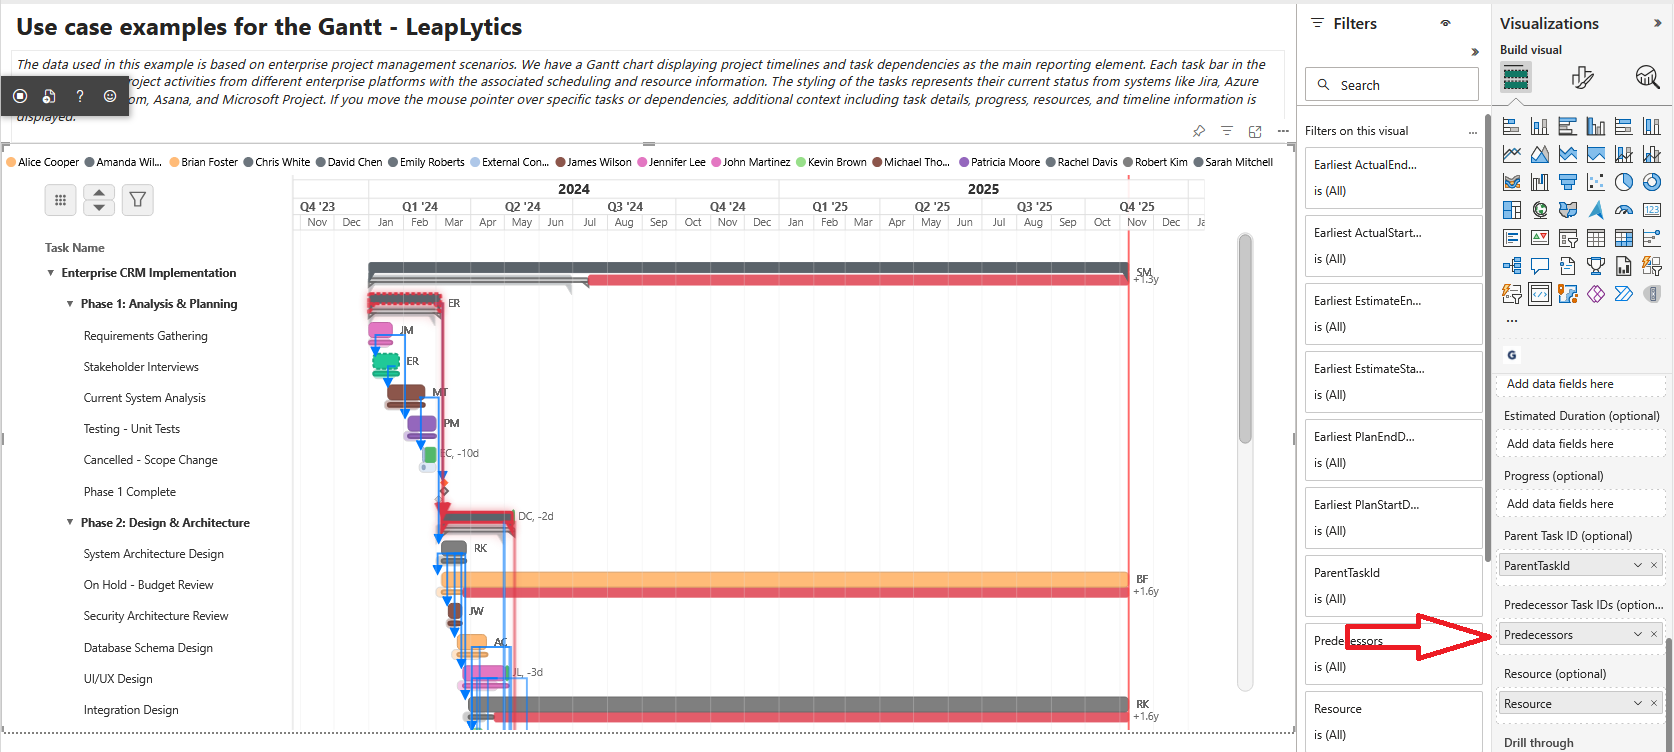This screenshot has height=752, width=1674.
Task: Switch to the Analytics tab
Action: coord(1646,78)
